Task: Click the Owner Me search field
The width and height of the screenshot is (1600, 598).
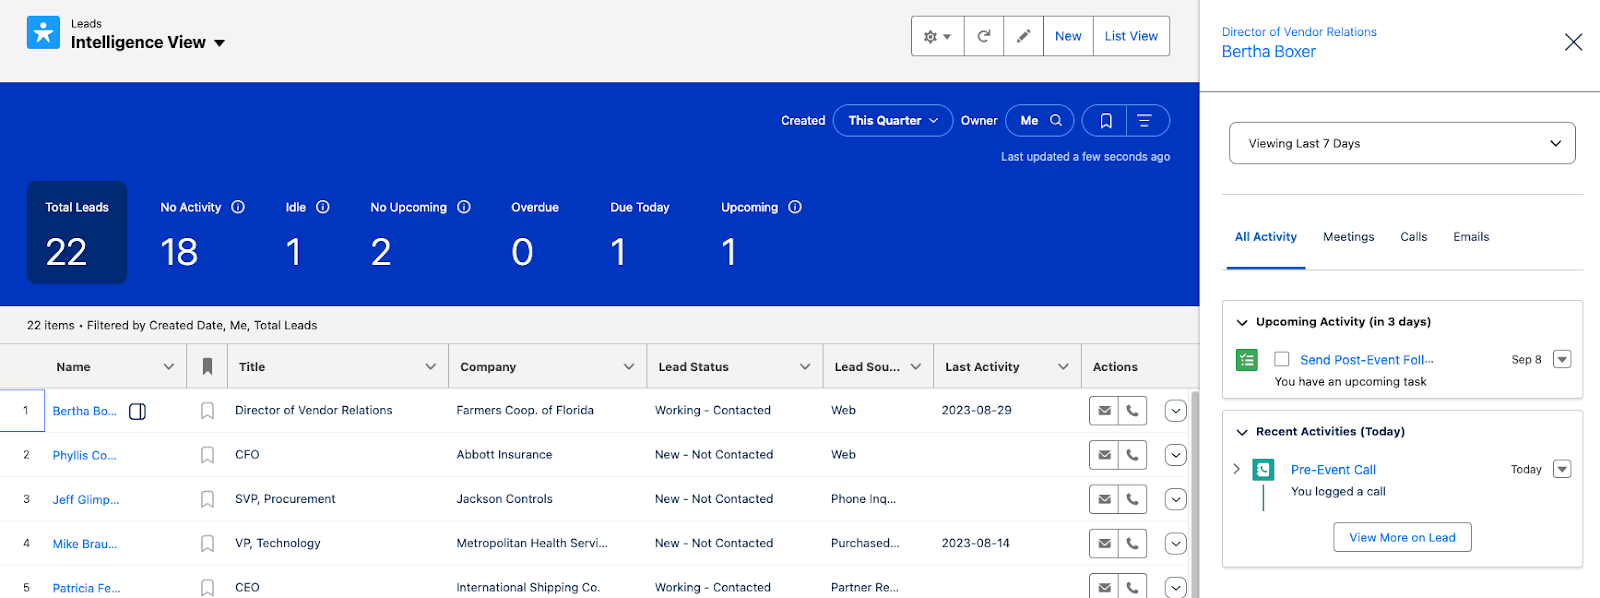Action: pos(1039,120)
